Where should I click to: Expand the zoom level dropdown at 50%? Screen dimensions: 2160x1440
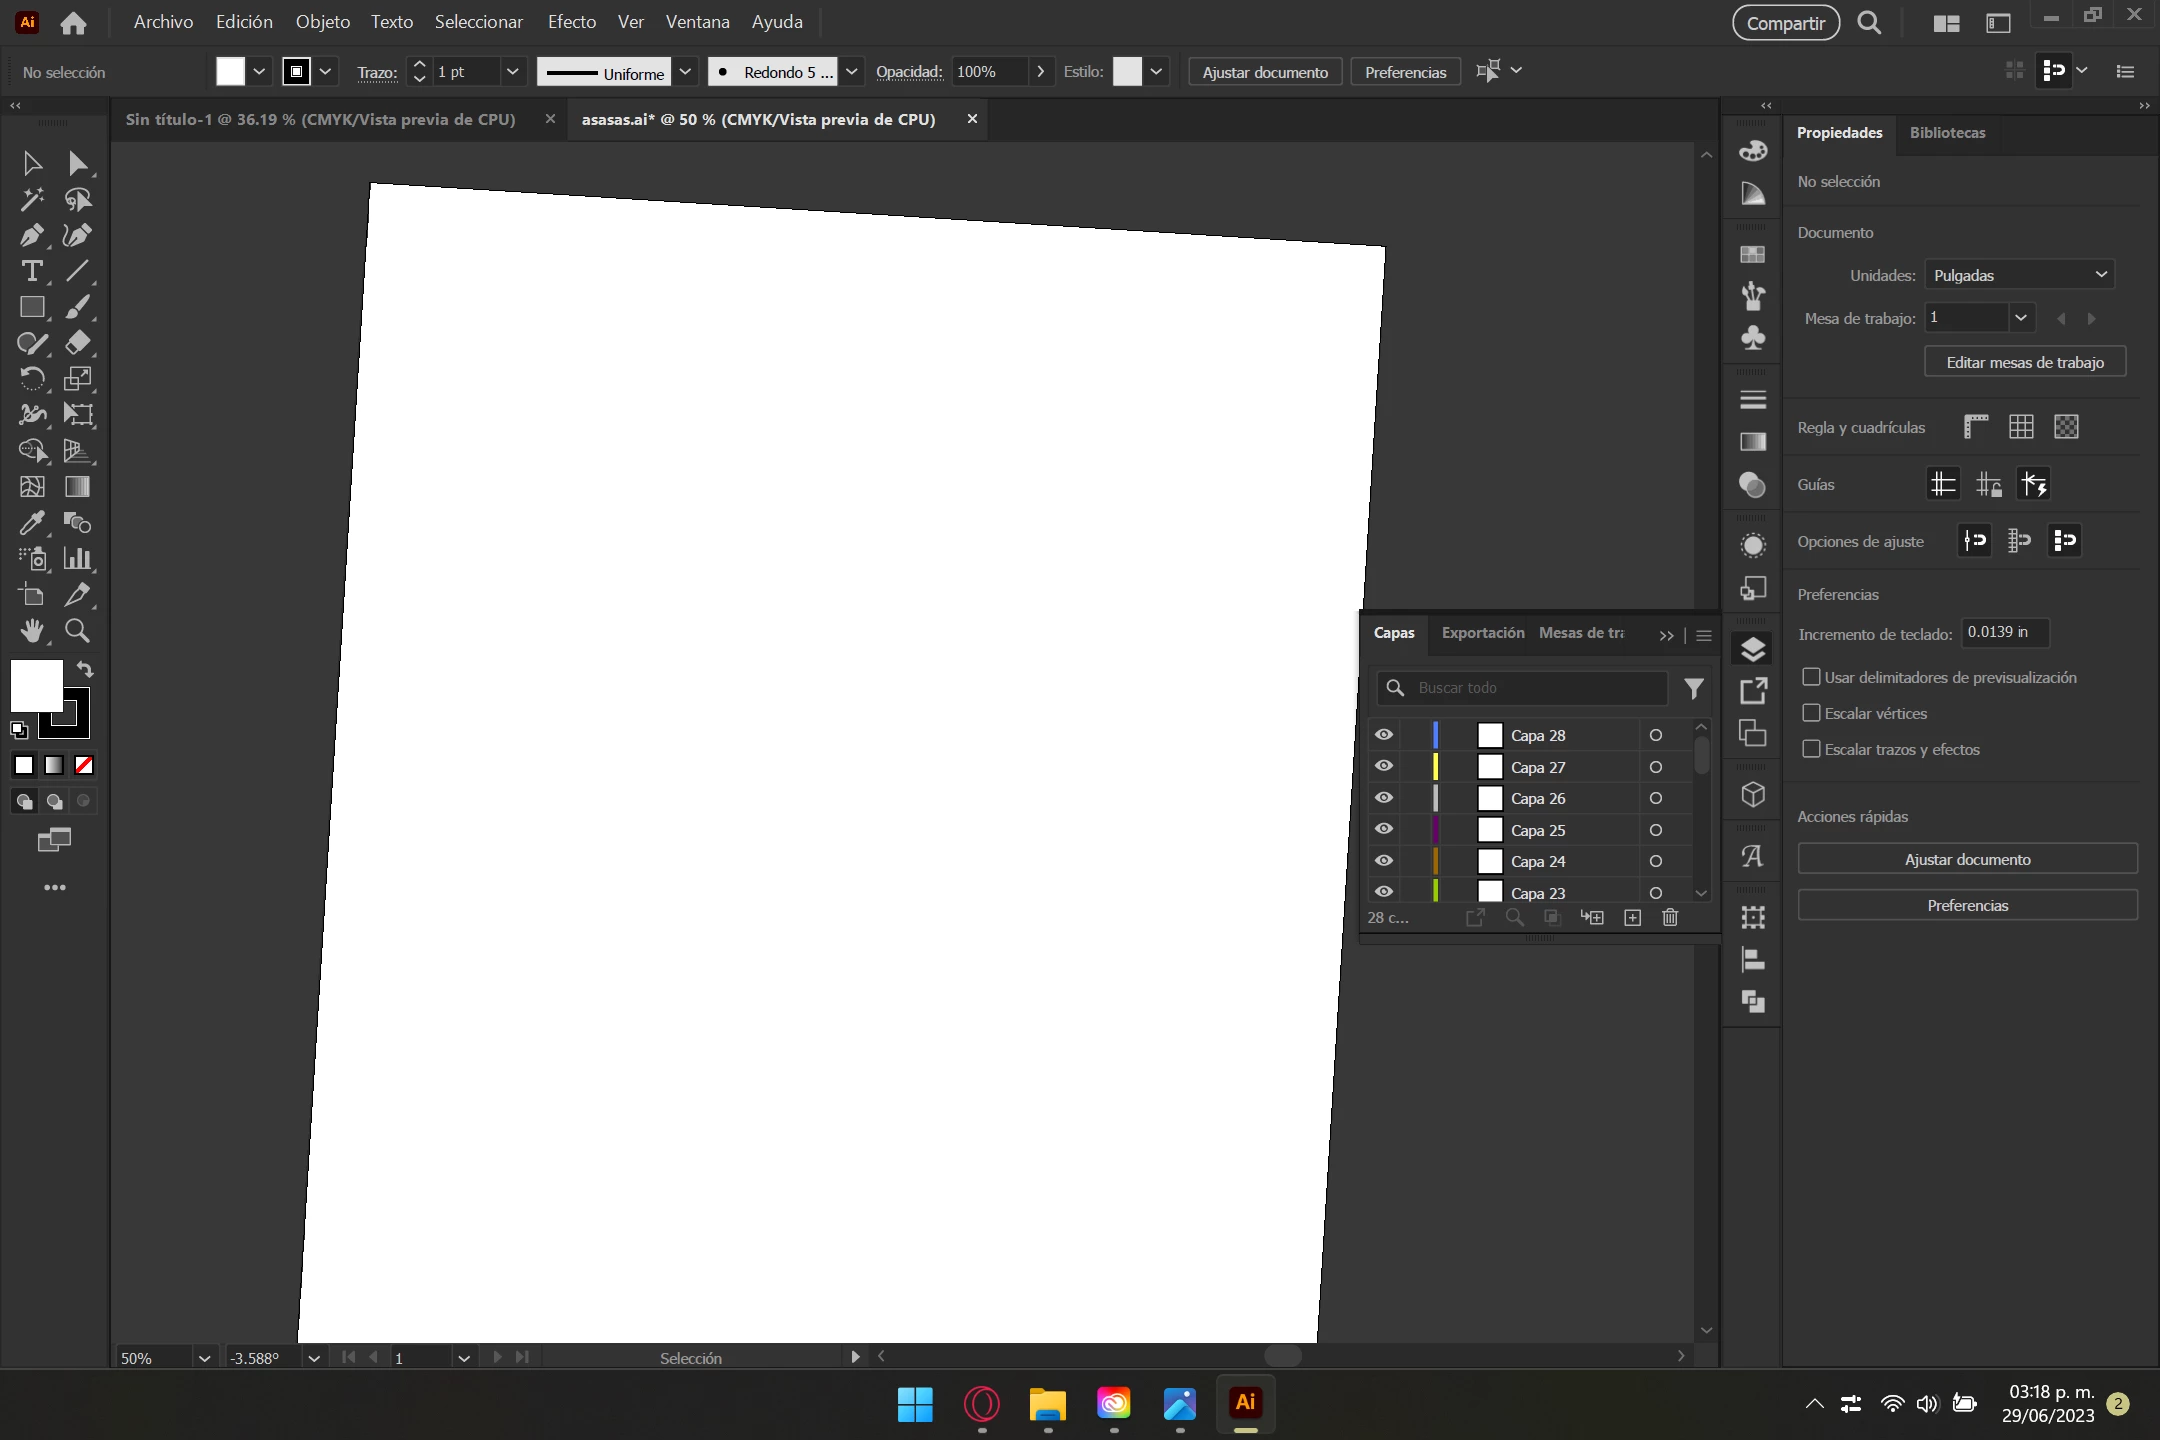204,1358
